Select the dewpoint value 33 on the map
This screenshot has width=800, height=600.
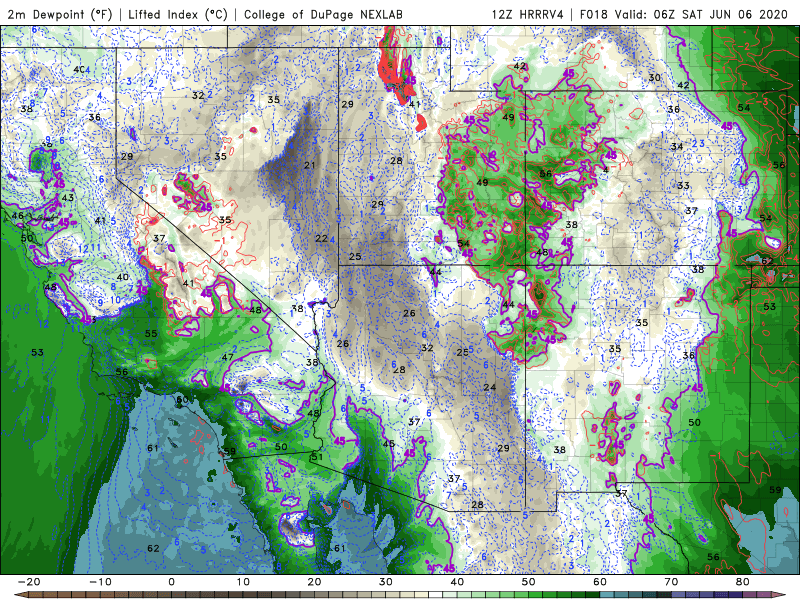[x=683, y=185]
